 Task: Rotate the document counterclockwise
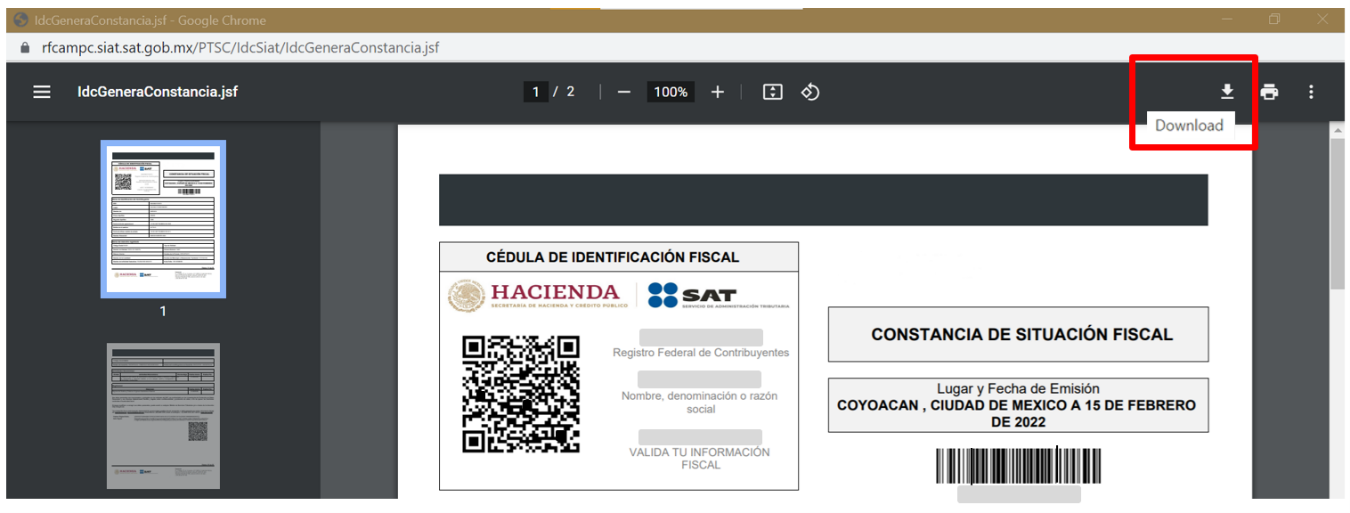(811, 92)
